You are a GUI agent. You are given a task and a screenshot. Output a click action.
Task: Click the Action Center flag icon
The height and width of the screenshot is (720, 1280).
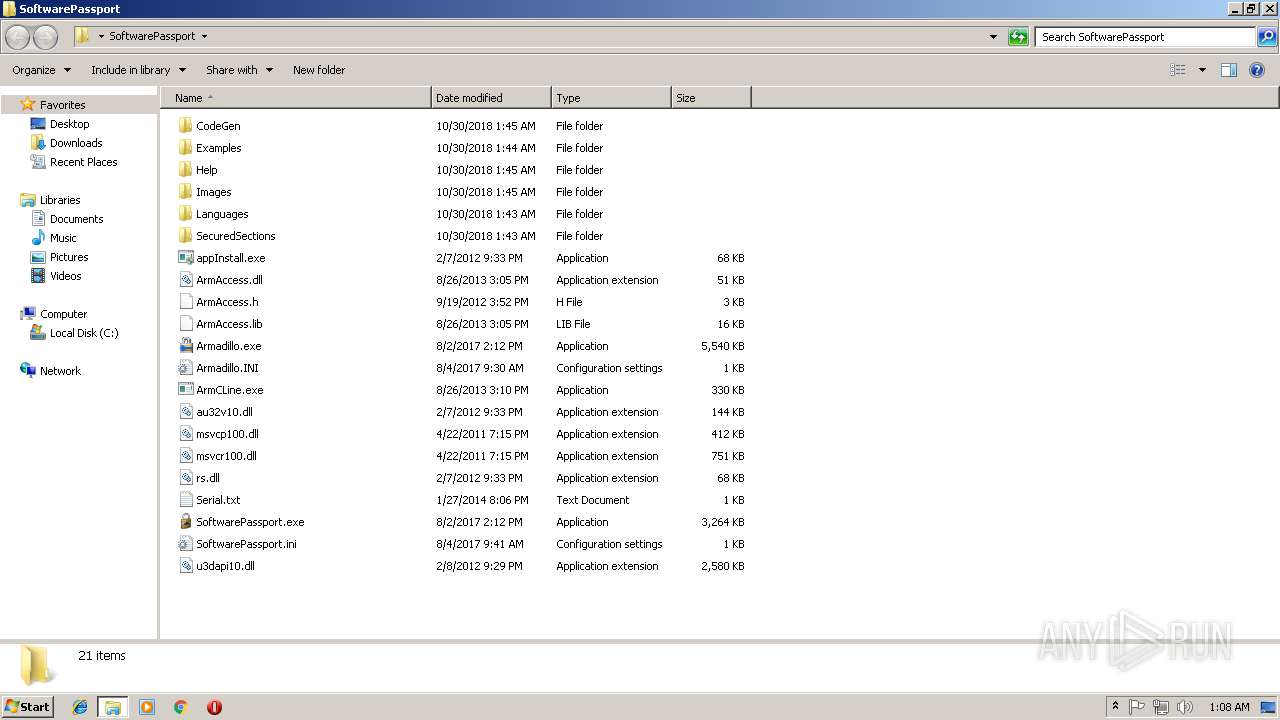(x=1137, y=707)
